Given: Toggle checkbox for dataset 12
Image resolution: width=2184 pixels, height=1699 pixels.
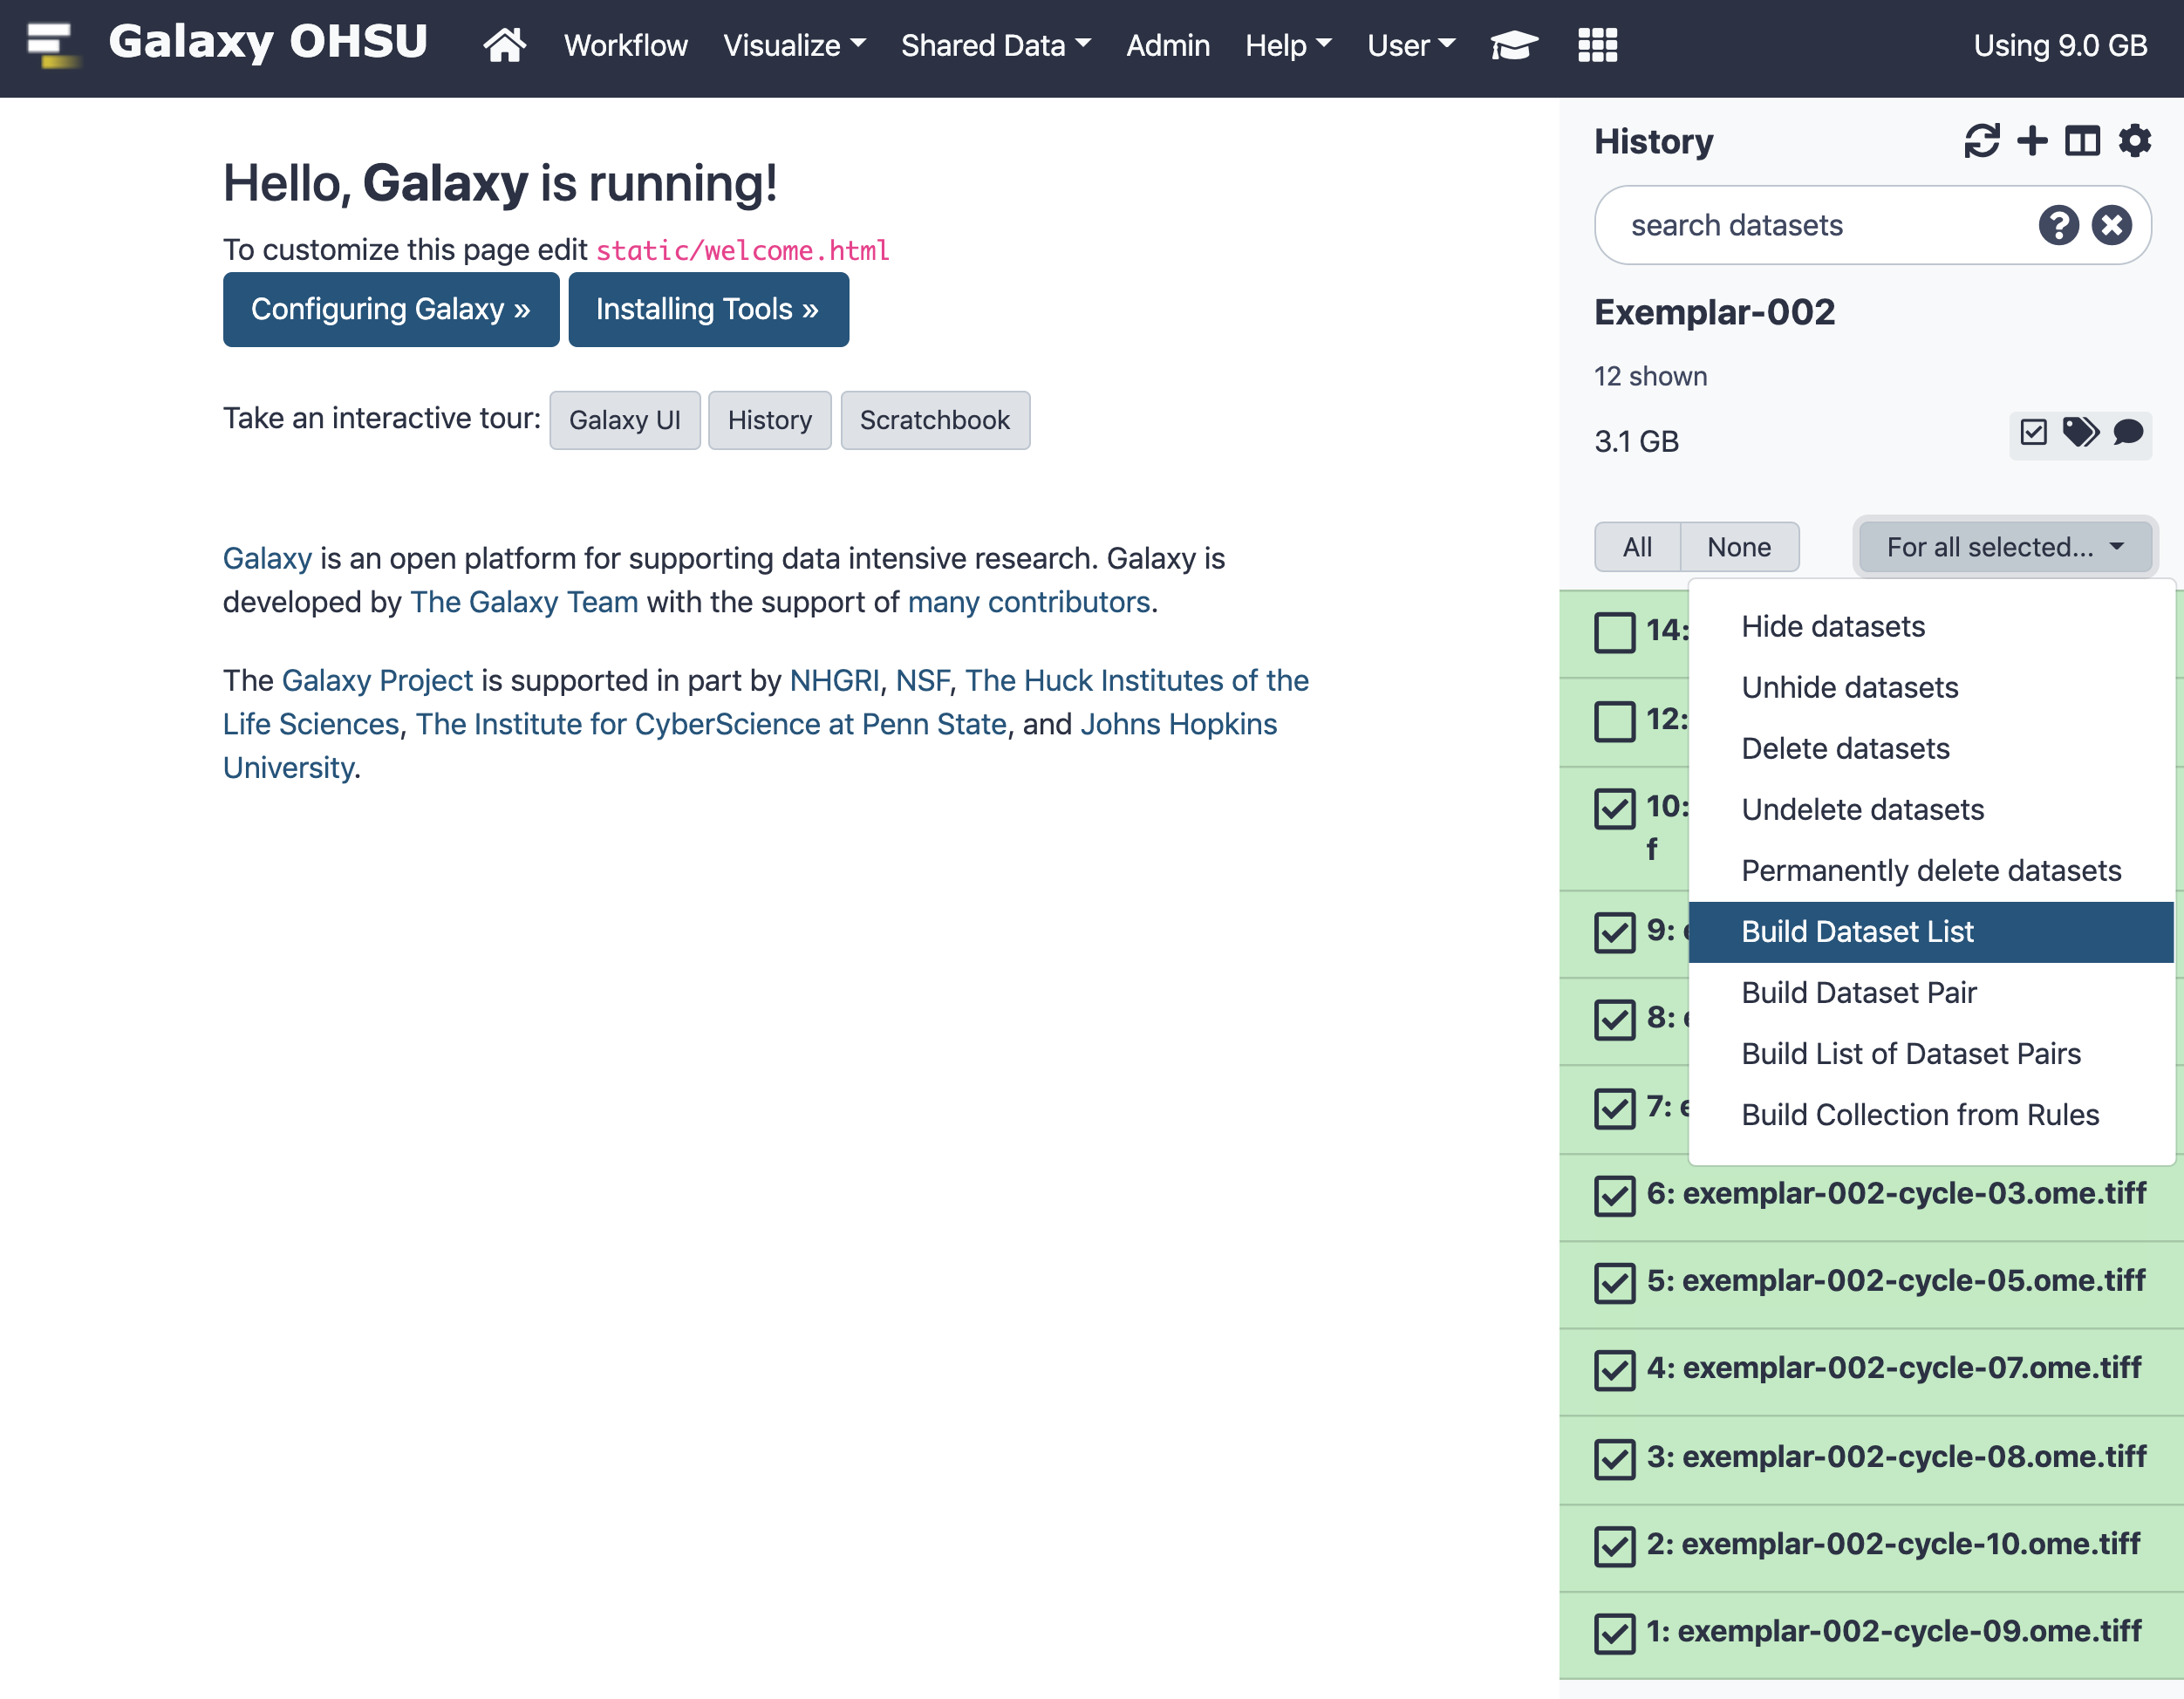Looking at the screenshot, I should pos(1614,721).
